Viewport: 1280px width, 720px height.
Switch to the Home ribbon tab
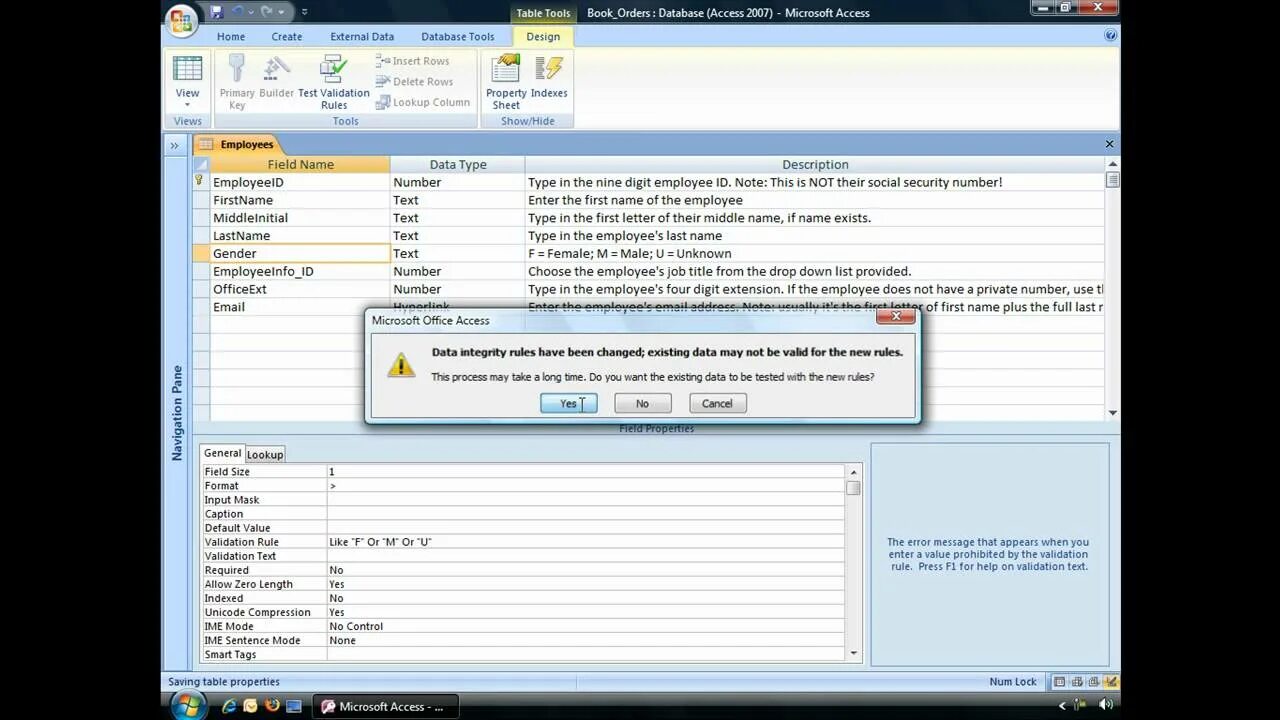pos(231,36)
